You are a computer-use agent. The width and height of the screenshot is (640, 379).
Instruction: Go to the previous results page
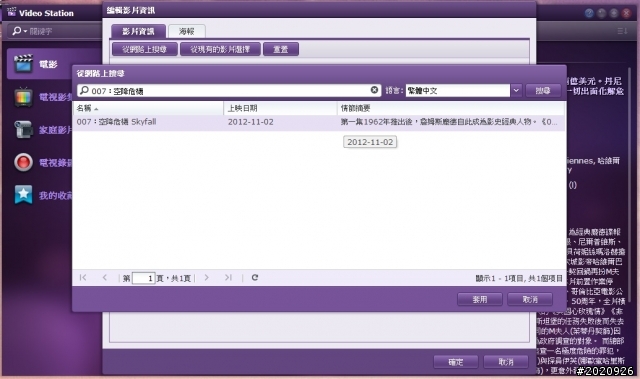click(105, 278)
